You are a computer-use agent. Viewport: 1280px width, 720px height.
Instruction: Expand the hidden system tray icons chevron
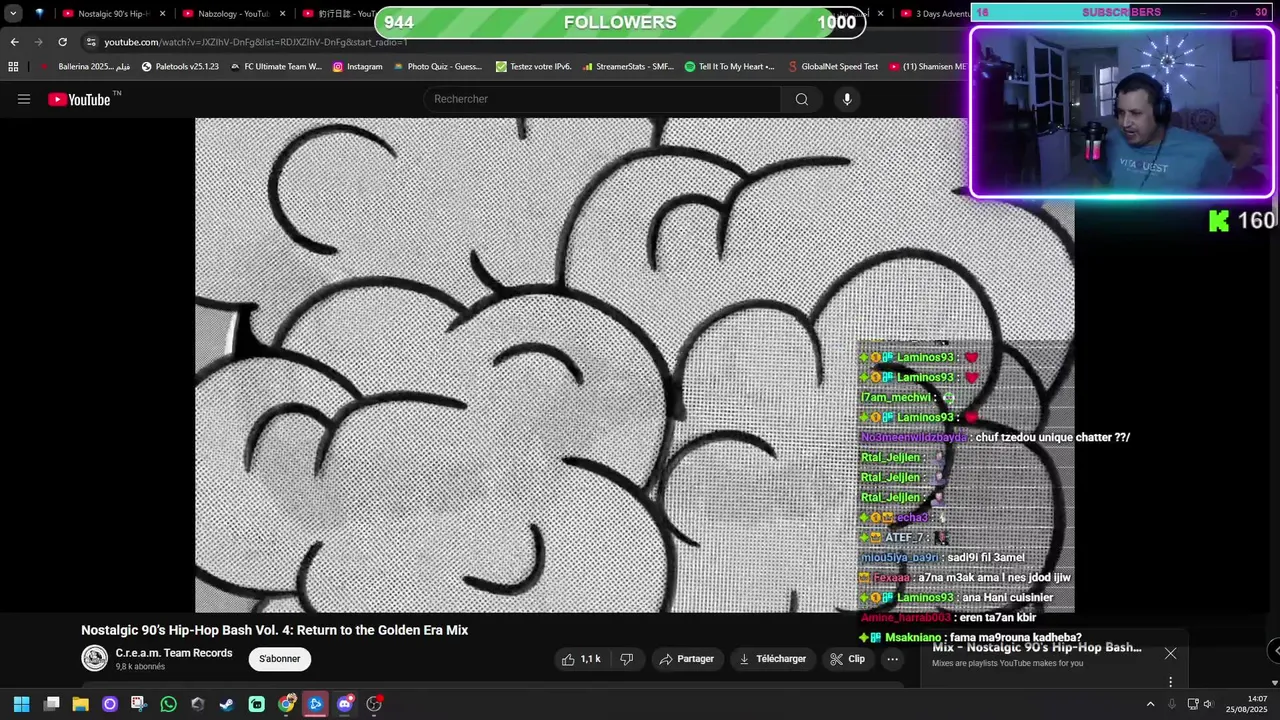[x=1150, y=704]
